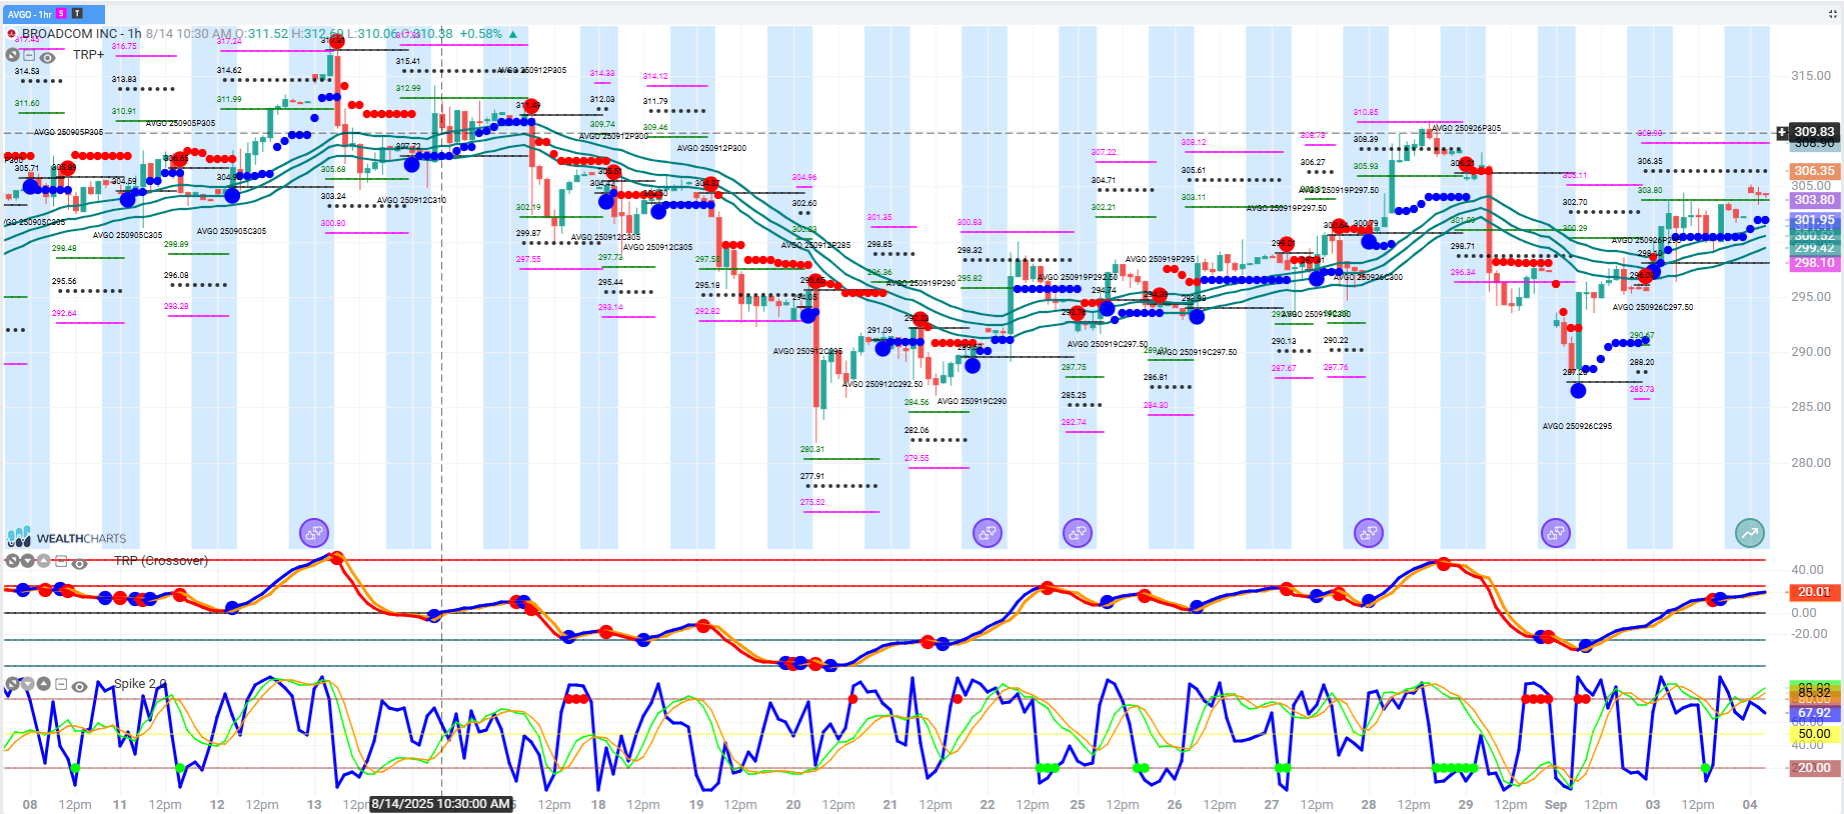Toggle visibility eye of TRP (Crossover)
This screenshot has width=1844, height=814.
tap(79, 563)
